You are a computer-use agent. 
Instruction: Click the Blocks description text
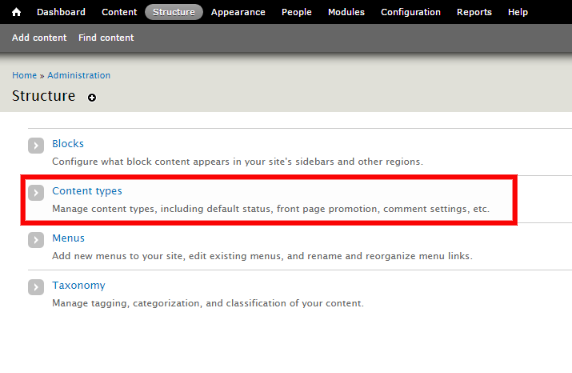coord(237,162)
